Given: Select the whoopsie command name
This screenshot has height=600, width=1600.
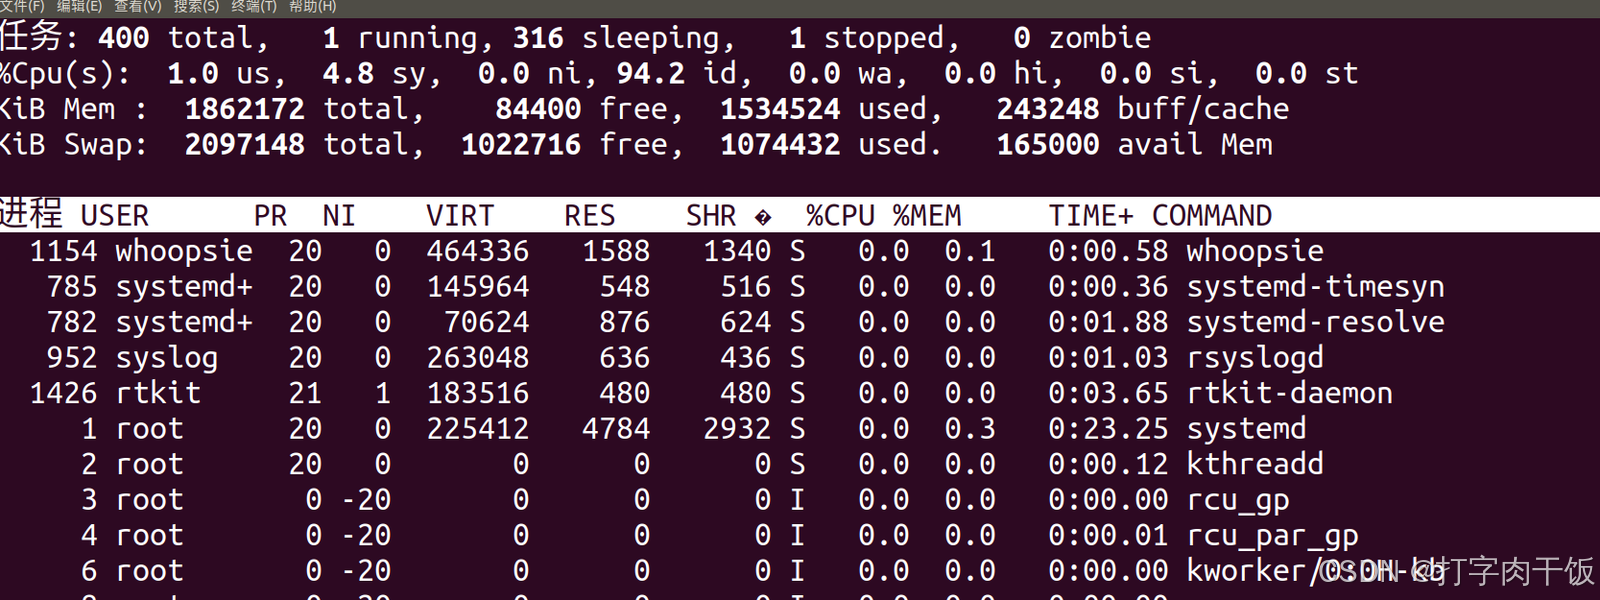Looking at the screenshot, I should pos(1255,252).
